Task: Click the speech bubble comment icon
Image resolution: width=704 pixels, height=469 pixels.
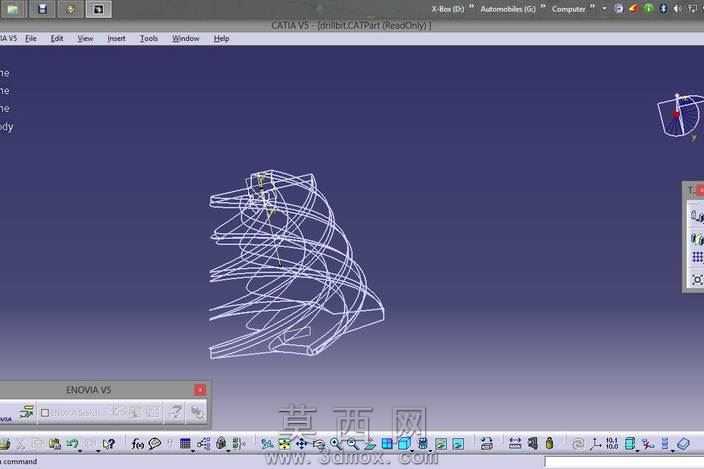Action: coord(155,444)
